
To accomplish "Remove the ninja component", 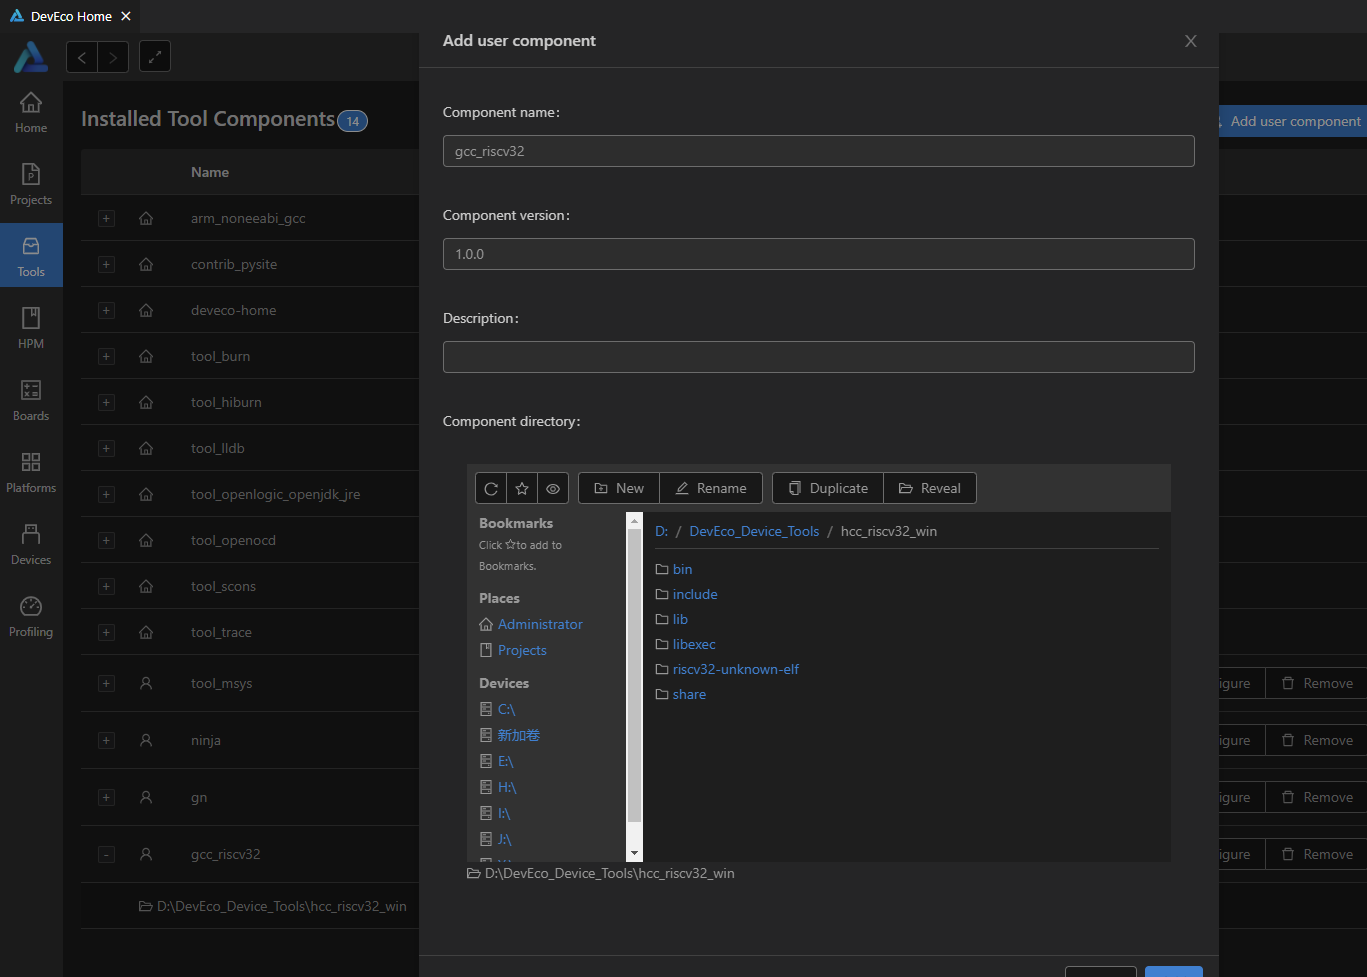I will [x=1317, y=740].
